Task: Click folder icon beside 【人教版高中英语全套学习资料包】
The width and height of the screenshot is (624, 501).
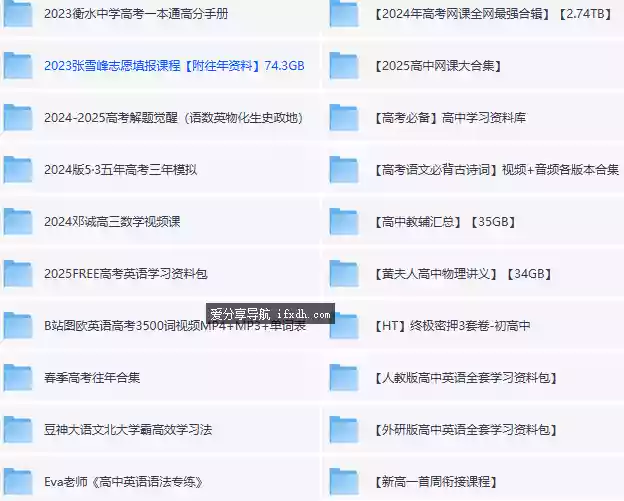Action: coord(344,377)
